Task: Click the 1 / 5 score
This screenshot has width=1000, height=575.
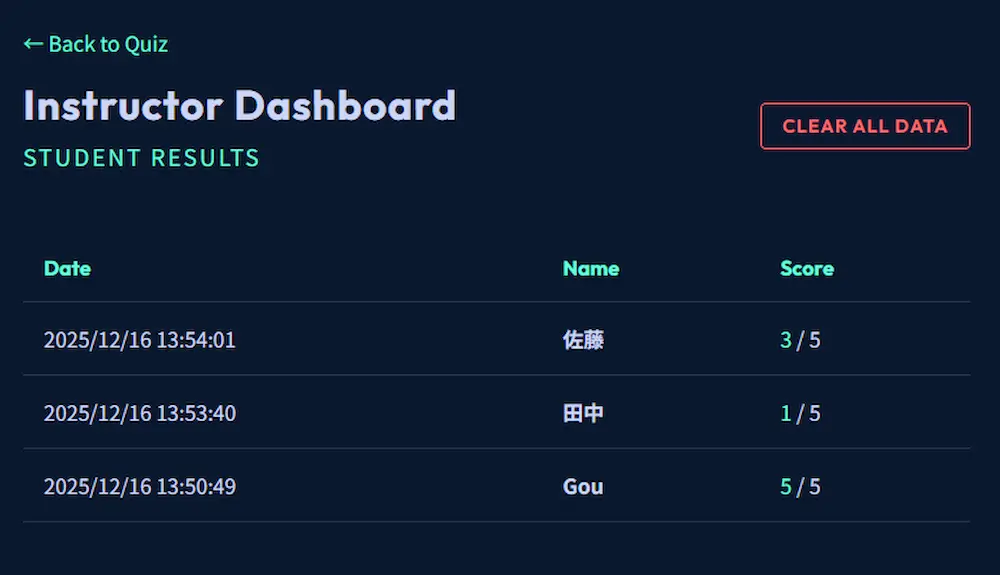Action: tap(800, 413)
